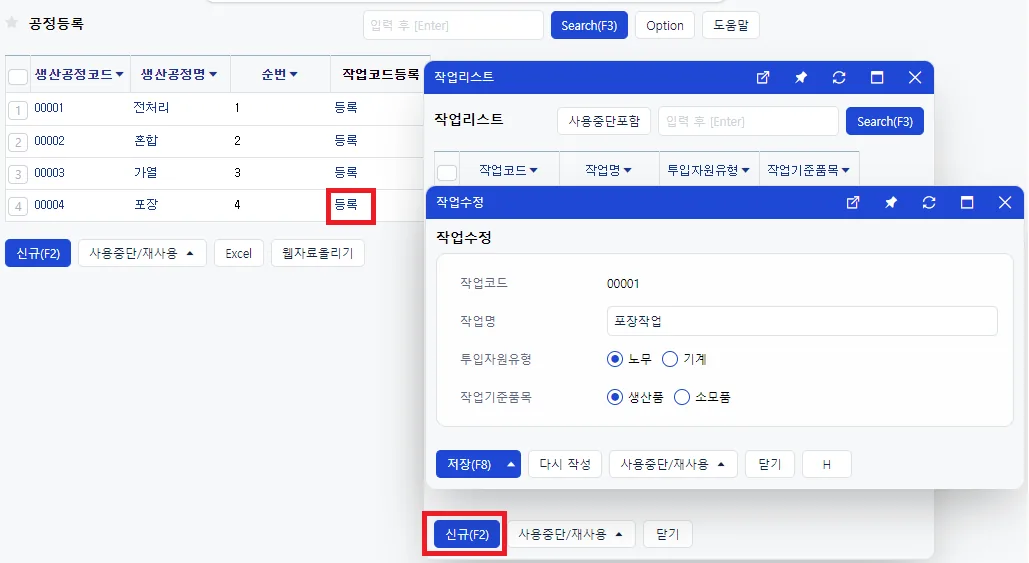Open 작업리스트 window in new popup

point(763,77)
